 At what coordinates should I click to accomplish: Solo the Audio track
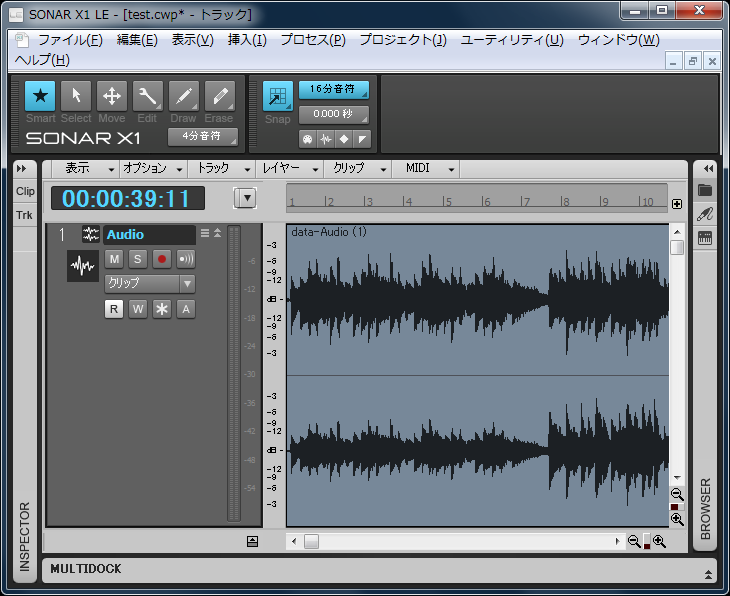click(x=138, y=259)
